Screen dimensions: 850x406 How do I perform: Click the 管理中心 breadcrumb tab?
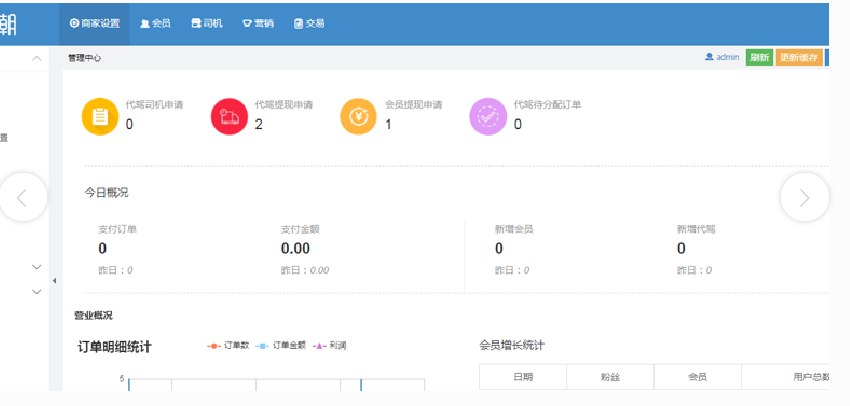pyautogui.click(x=84, y=58)
